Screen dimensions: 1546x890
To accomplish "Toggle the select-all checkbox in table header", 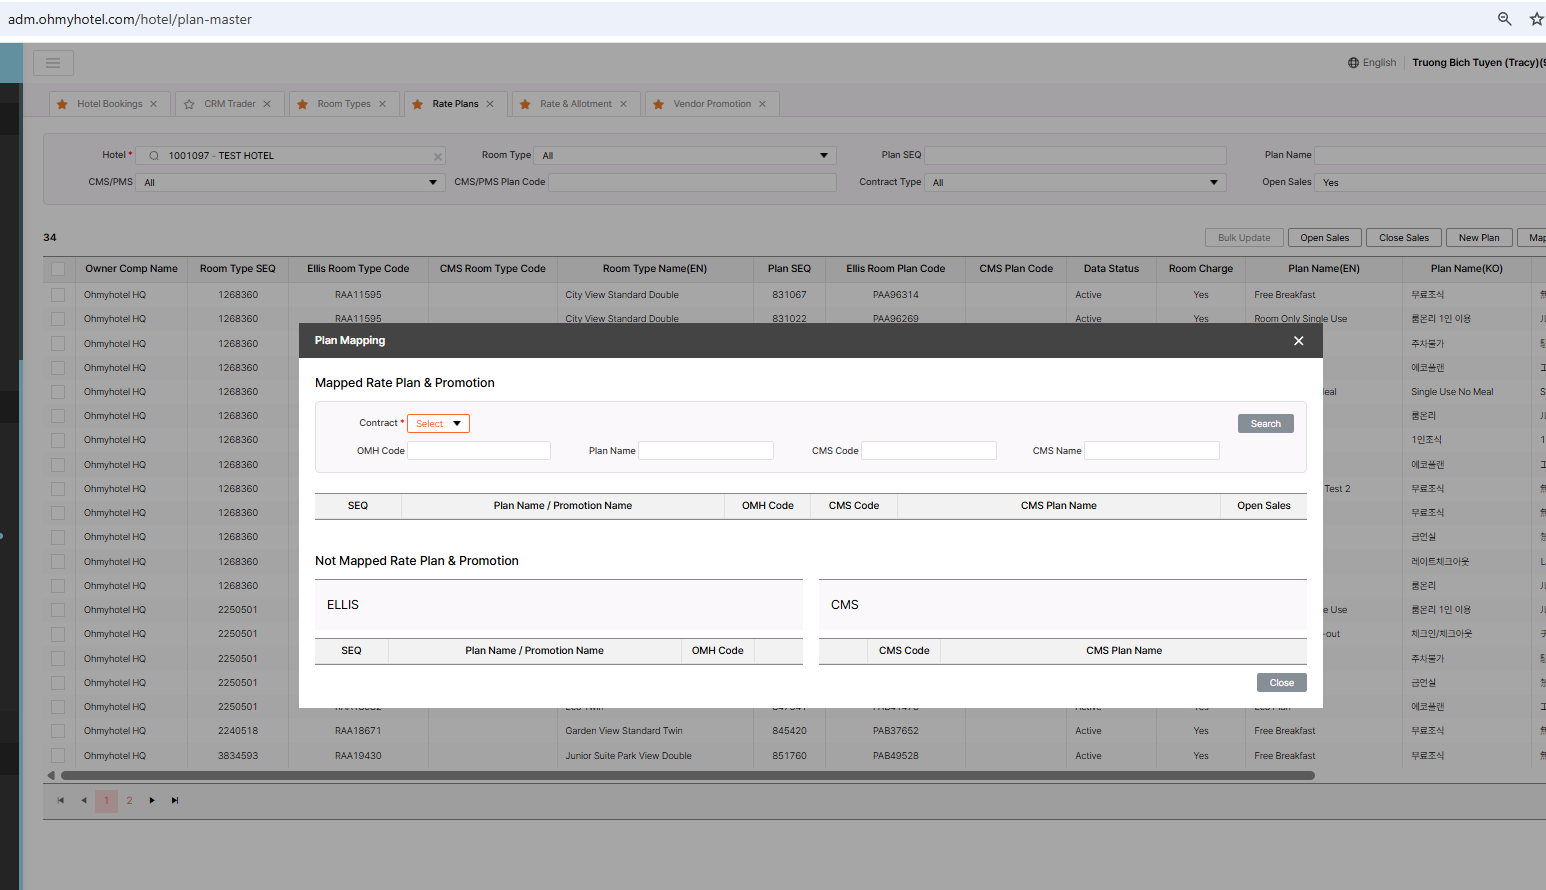I will pyautogui.click(x=58, y=269).
